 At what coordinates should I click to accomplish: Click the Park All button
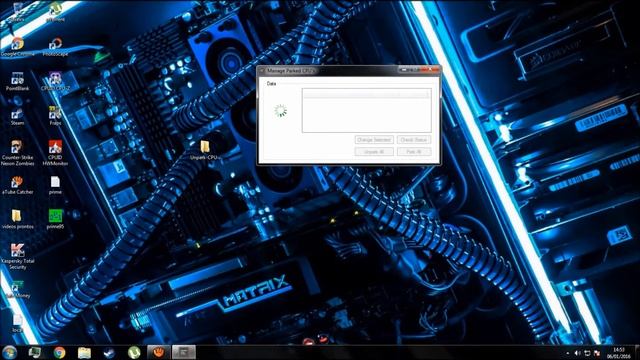[x=413, y=151]
